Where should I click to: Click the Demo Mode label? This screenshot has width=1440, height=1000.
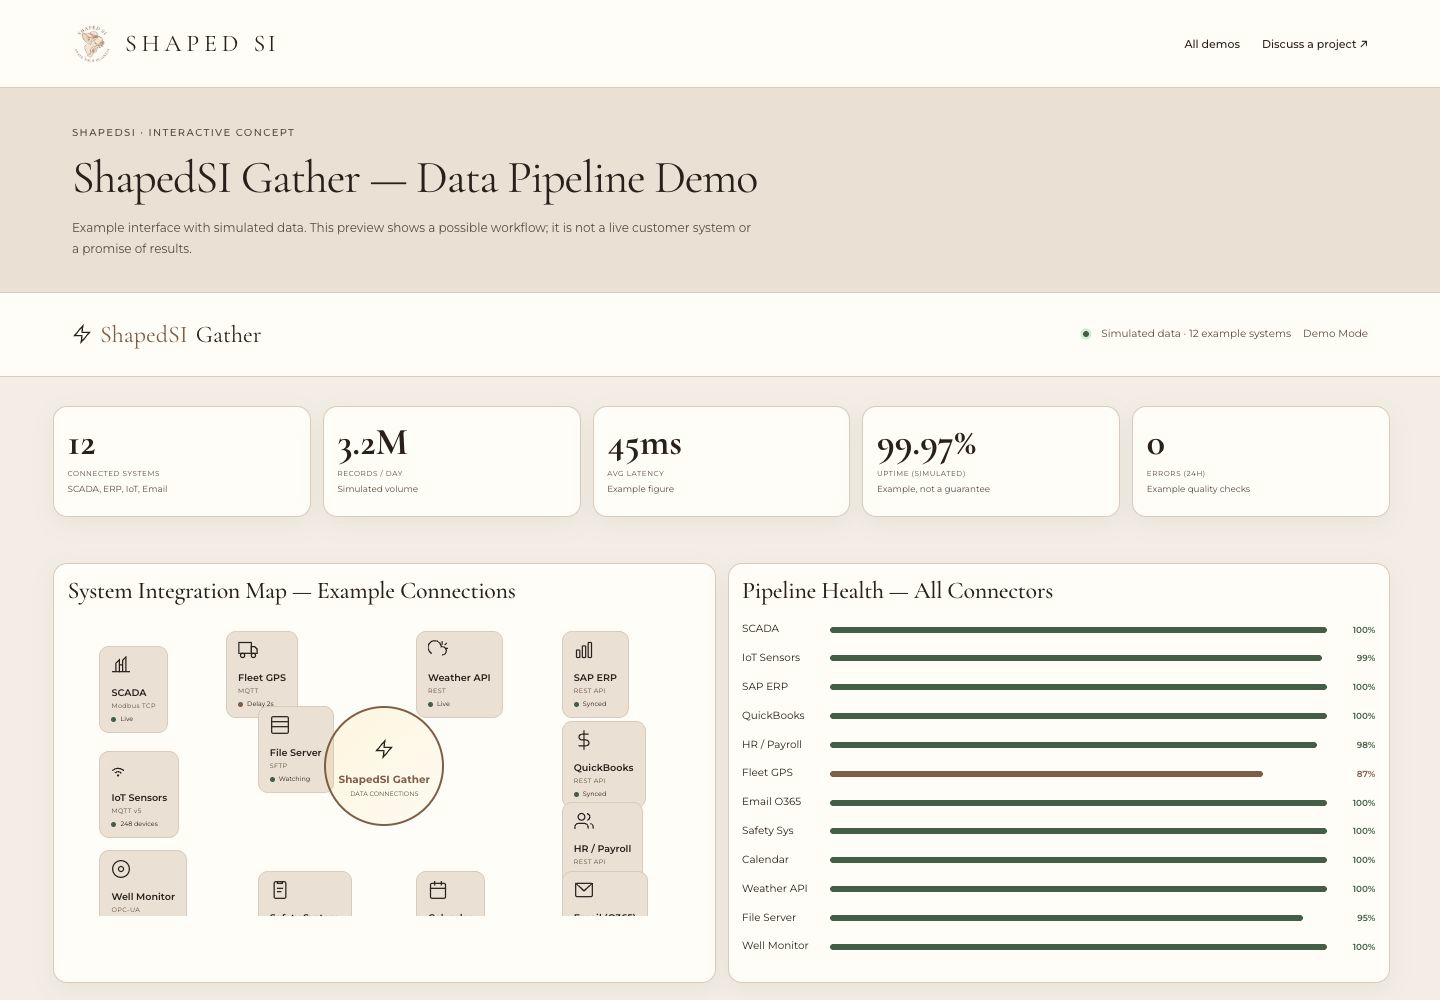click(1335, 334)
